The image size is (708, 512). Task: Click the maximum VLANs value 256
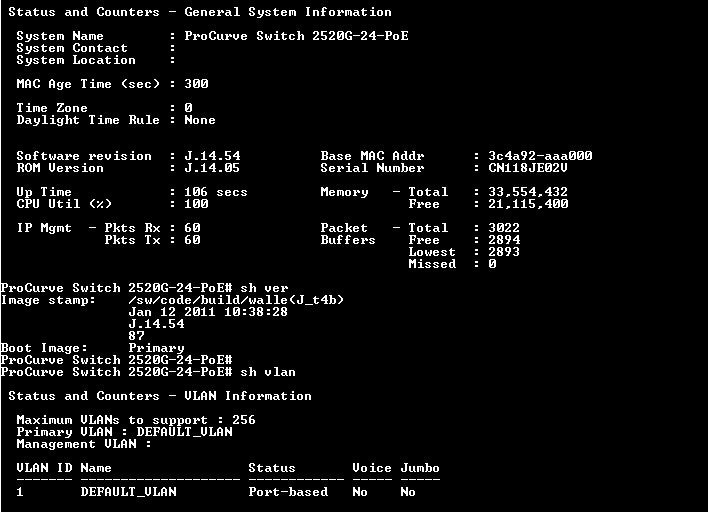pyautogui.click(x=244, y=419)
